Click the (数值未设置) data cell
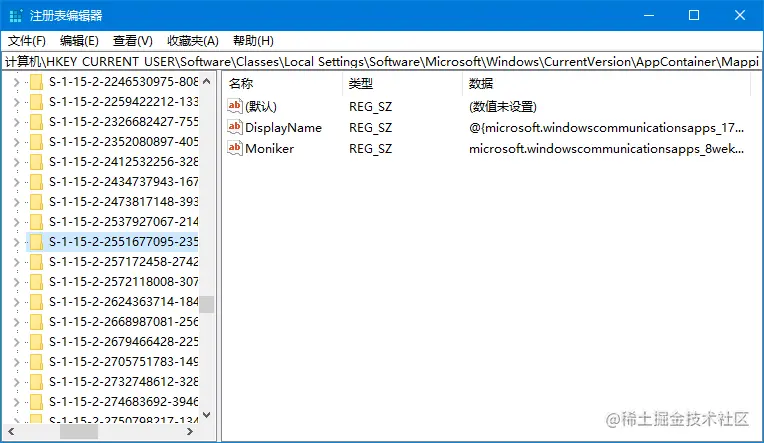 point(502,106)
